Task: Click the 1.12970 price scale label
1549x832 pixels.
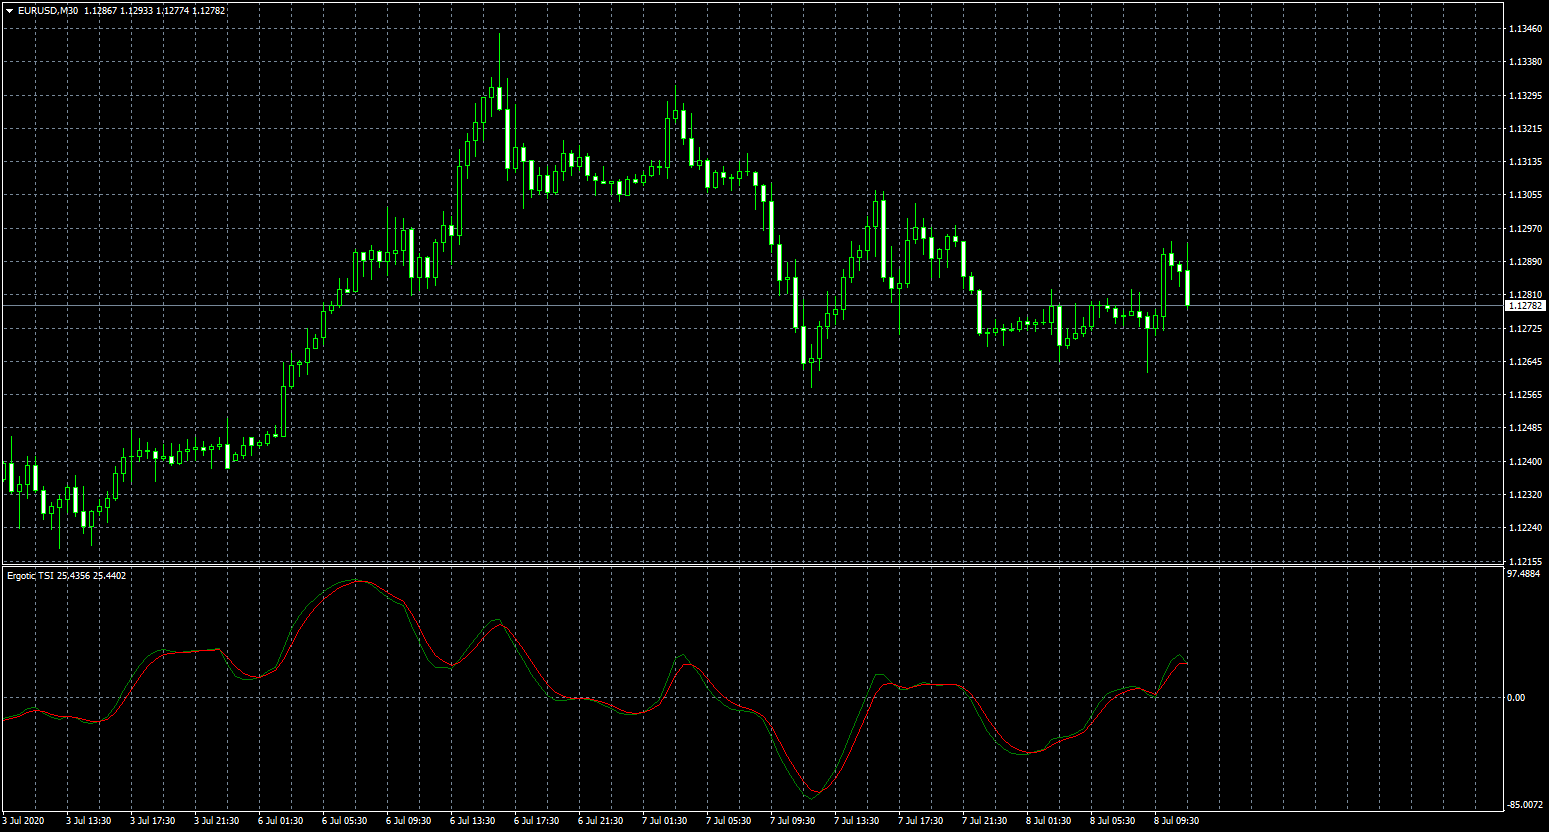Action: point(1525,229)
